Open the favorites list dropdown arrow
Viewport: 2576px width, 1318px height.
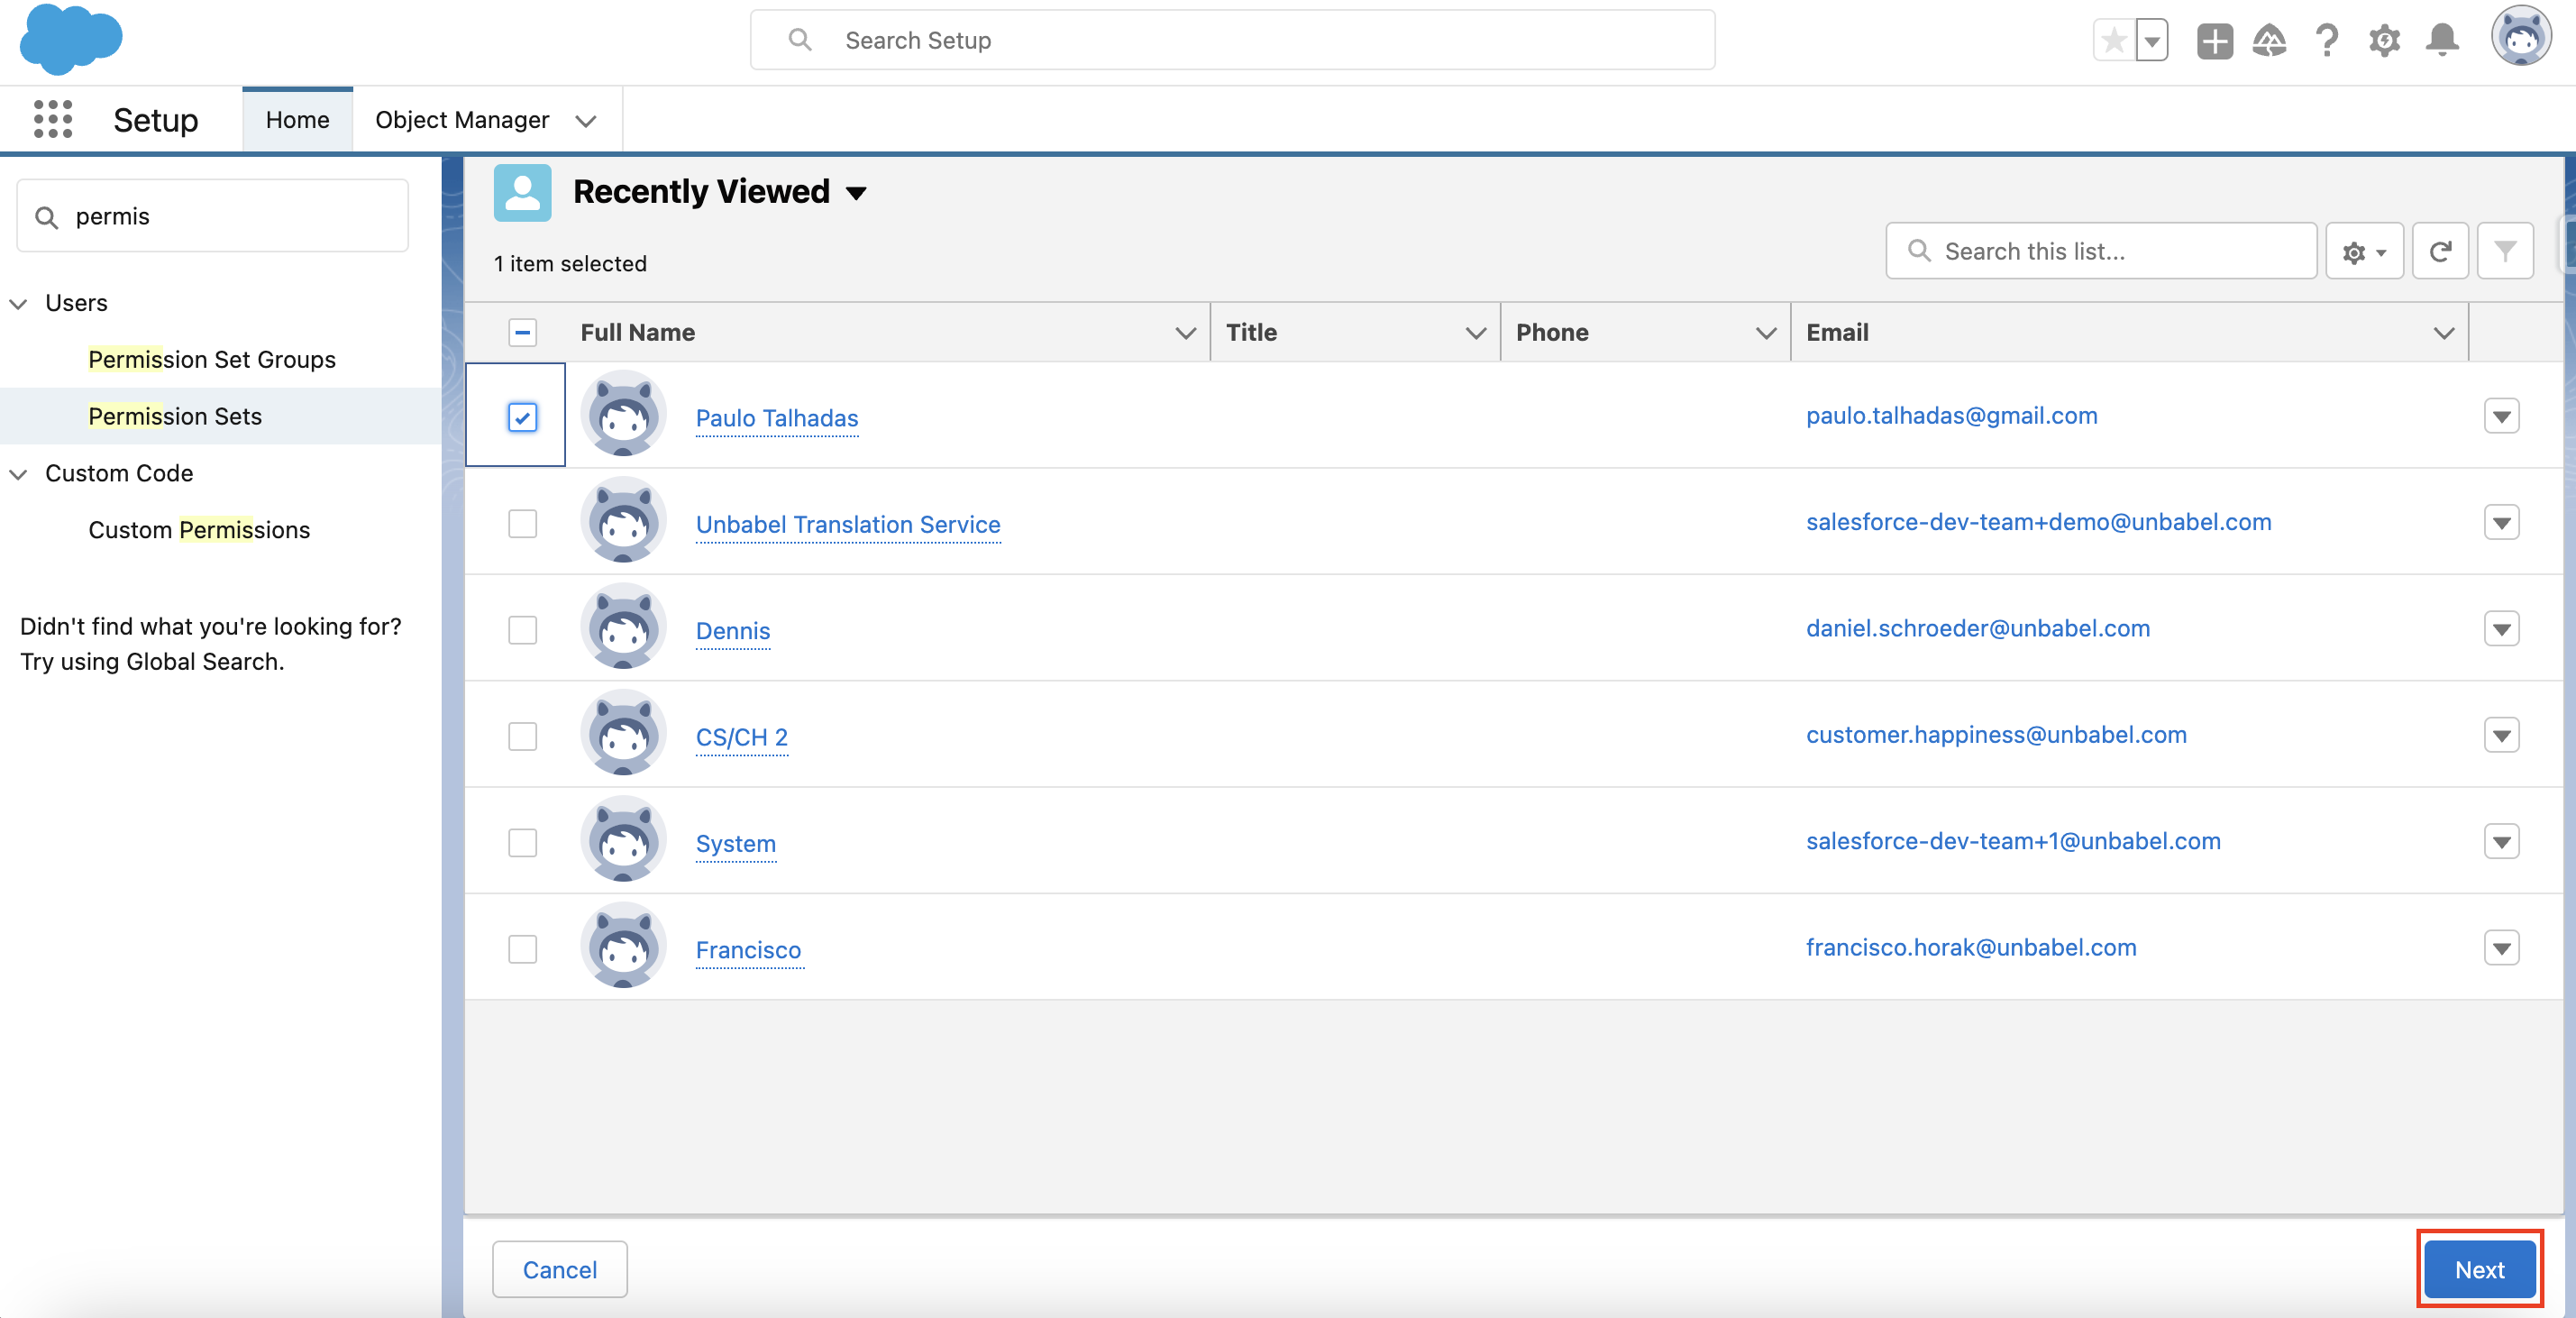coord(2151,40)
